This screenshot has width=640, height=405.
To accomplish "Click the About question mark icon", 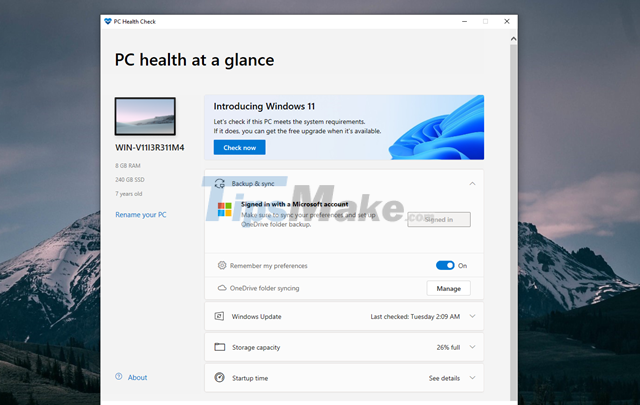I will (x=119, y=376).
